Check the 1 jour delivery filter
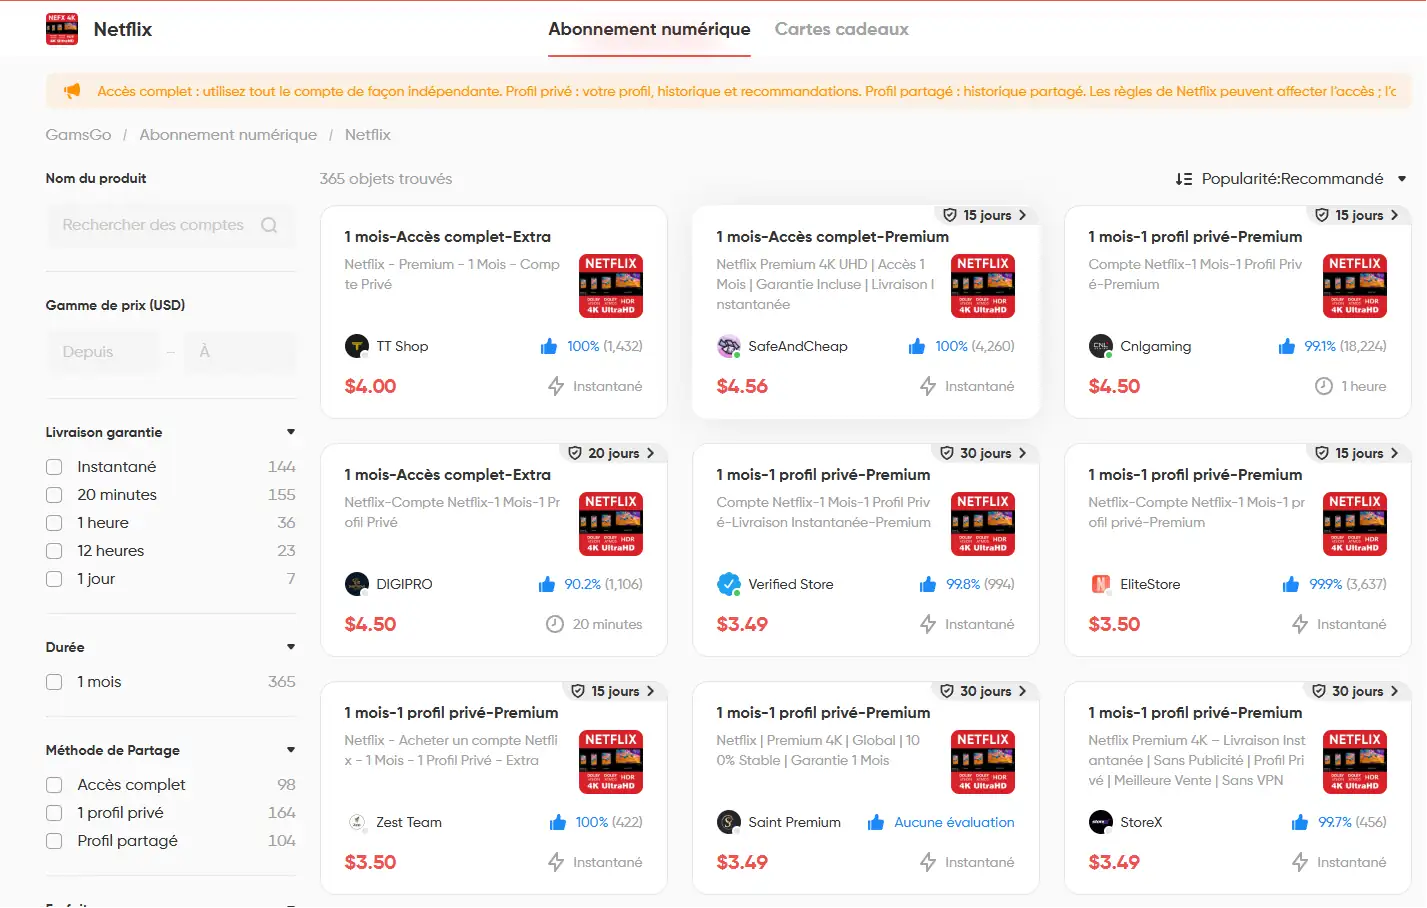 pyautogui.click(x=54, y=579)
